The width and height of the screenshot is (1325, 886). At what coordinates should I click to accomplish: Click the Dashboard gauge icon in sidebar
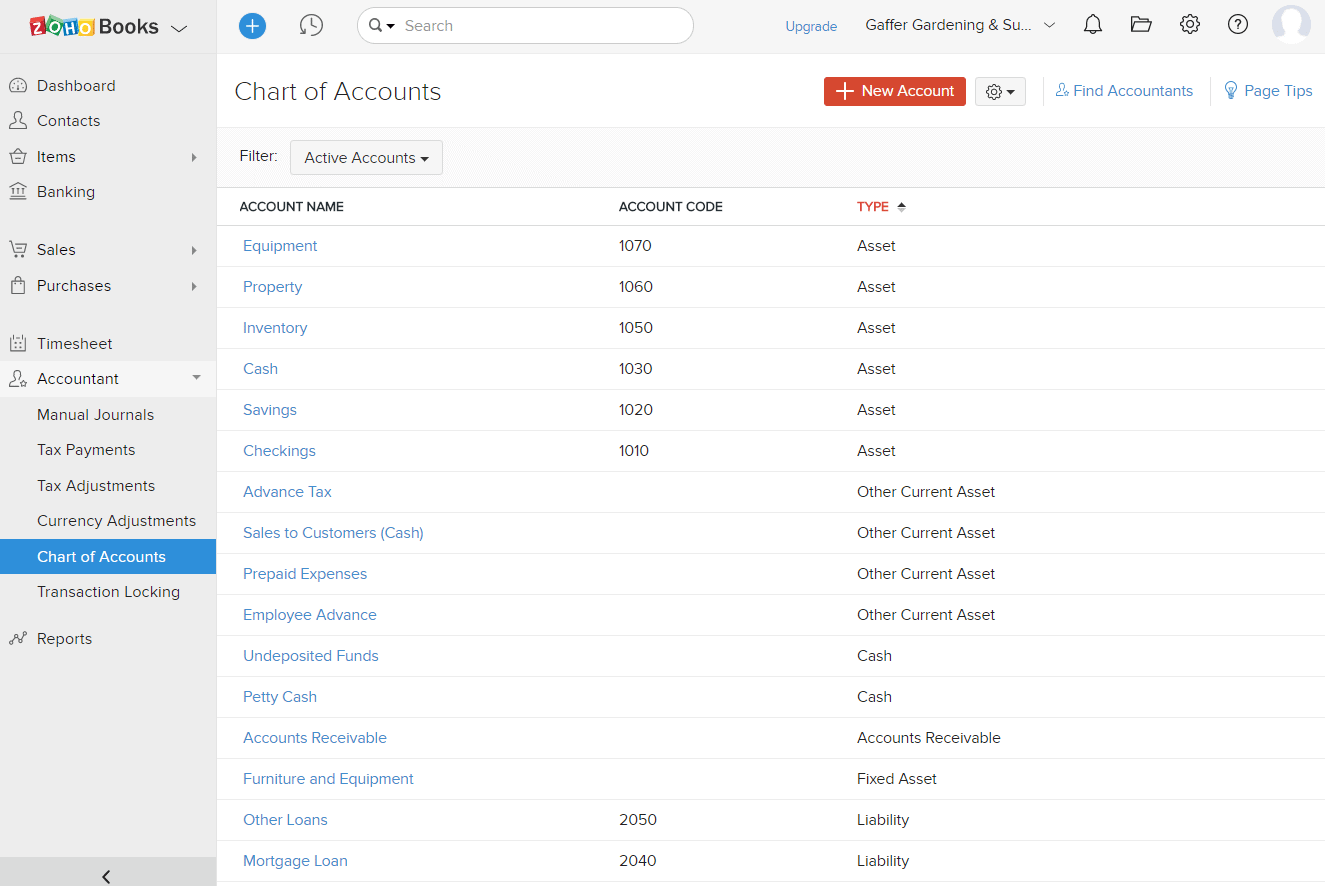click(x=18, y=86)
